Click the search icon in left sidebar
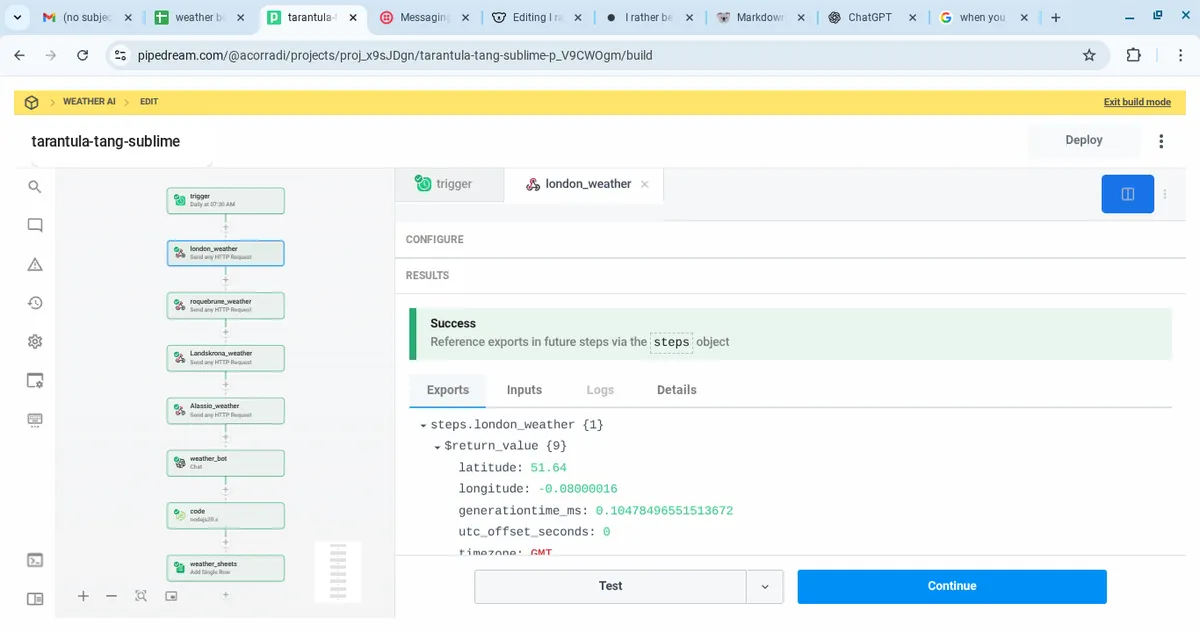This screenshot has width=1200, height=632. coord(35,187)
